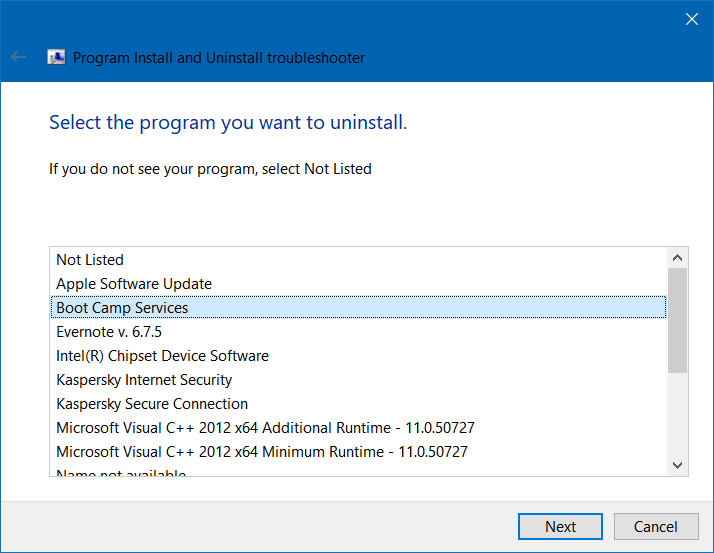Choose Kaspersky Secure Connection
The width and height of the screenshot is (714, 553).
tap(152, 404)
